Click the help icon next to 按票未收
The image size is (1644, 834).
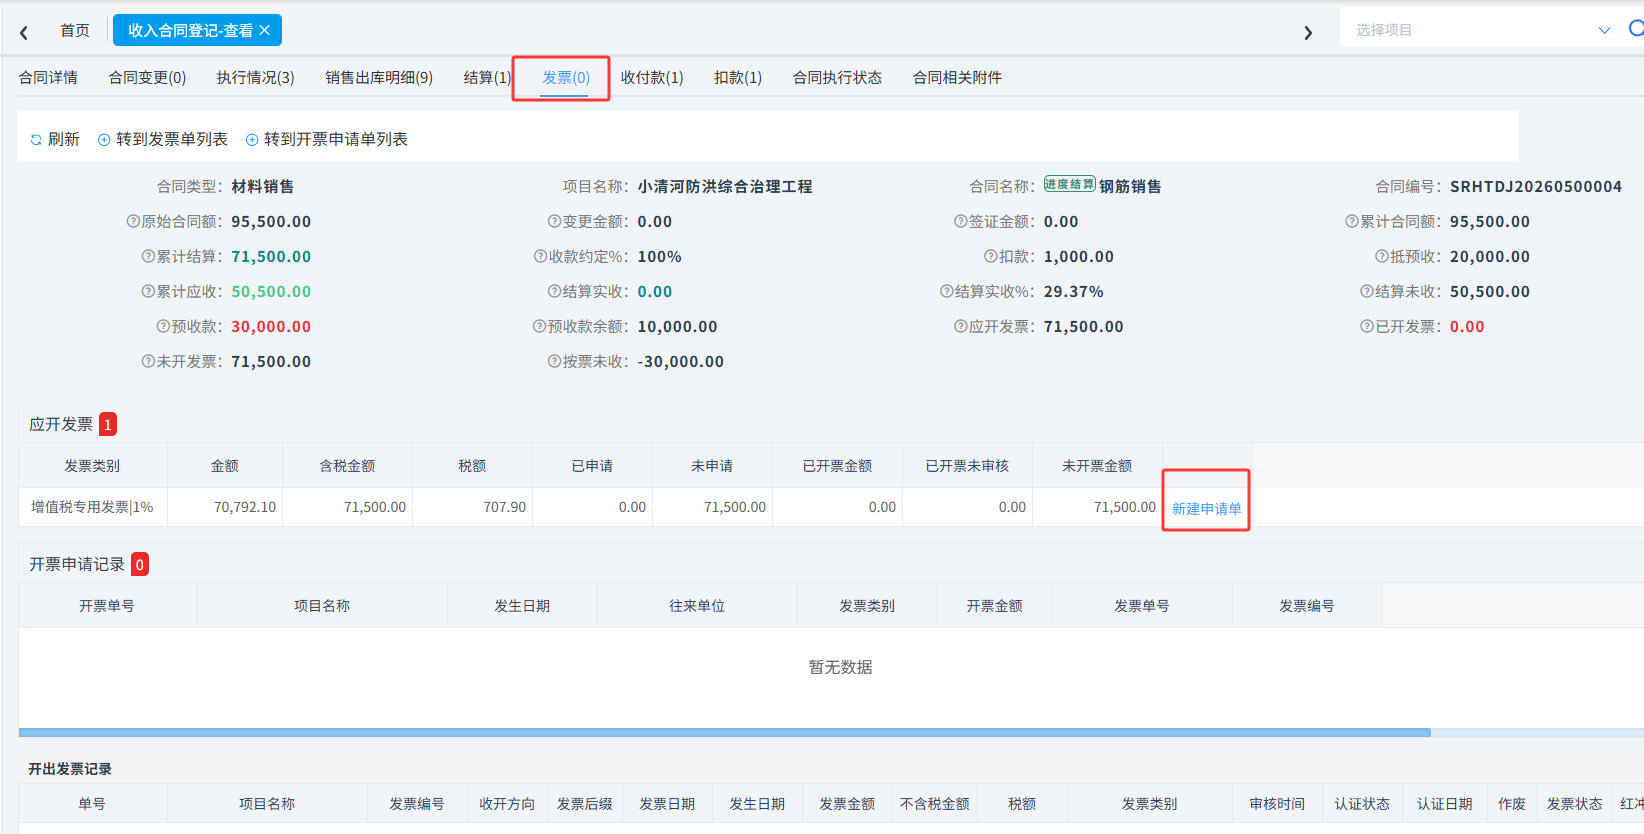(554, 361)
